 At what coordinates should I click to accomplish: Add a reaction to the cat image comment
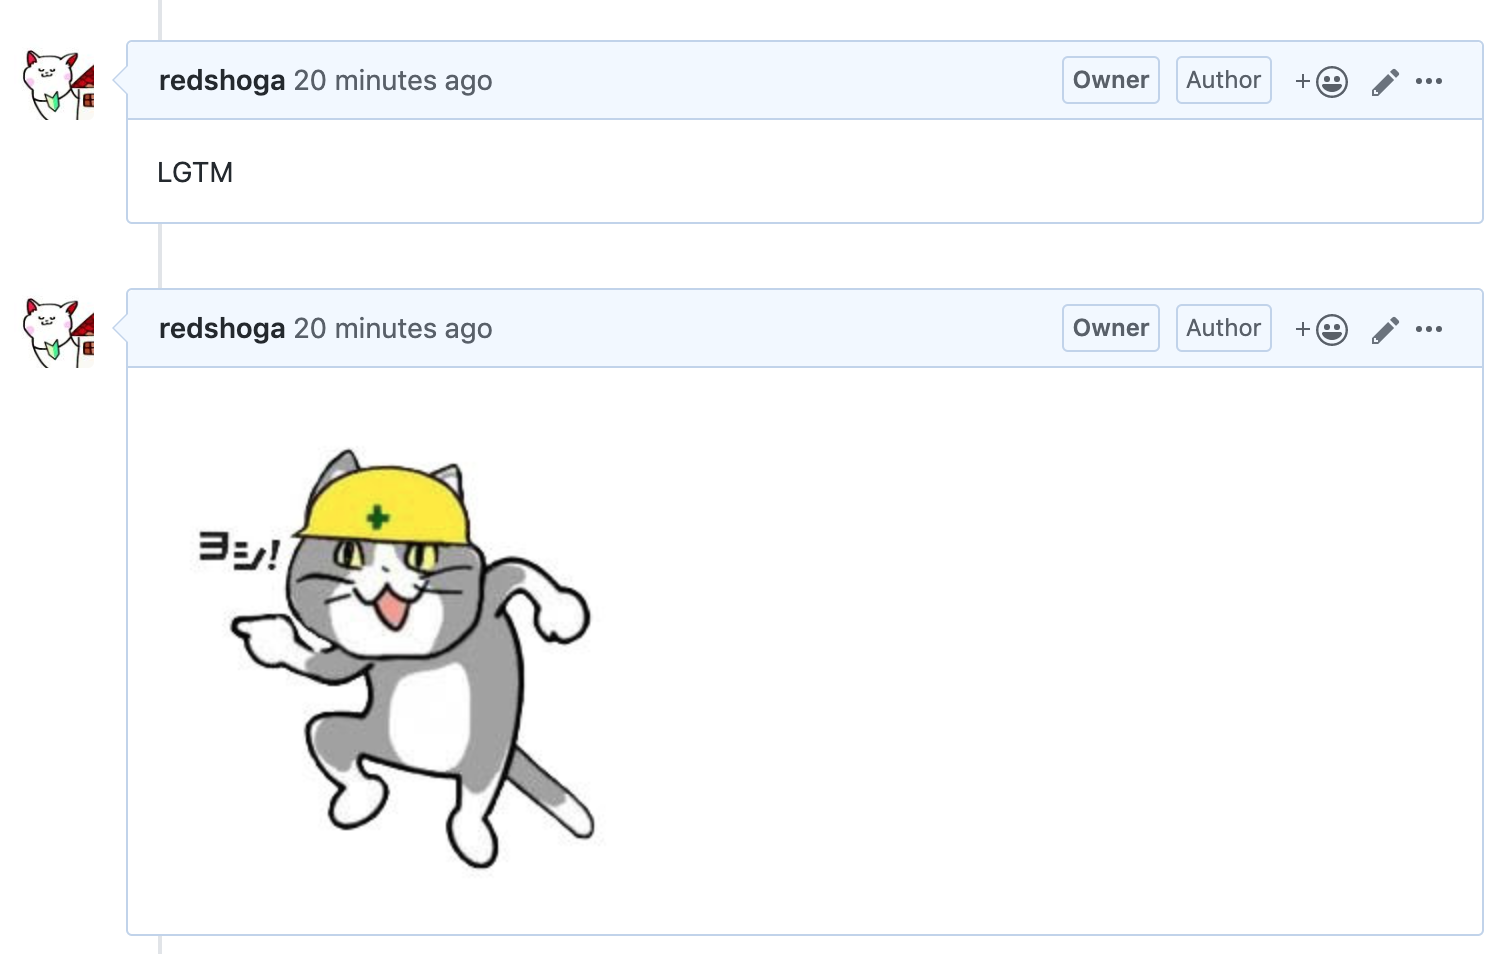1322,329
